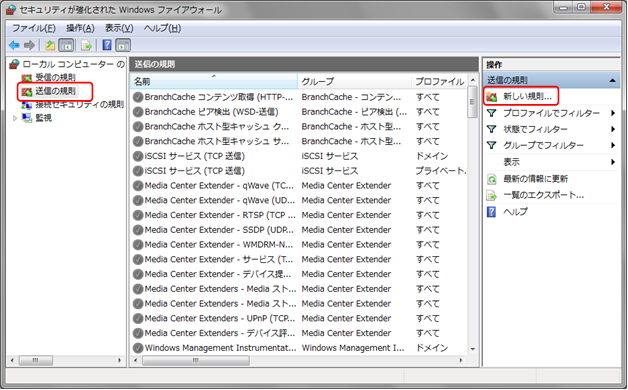Expand submenu arrow beside 状態でフィルター

[x=612, y=129]
